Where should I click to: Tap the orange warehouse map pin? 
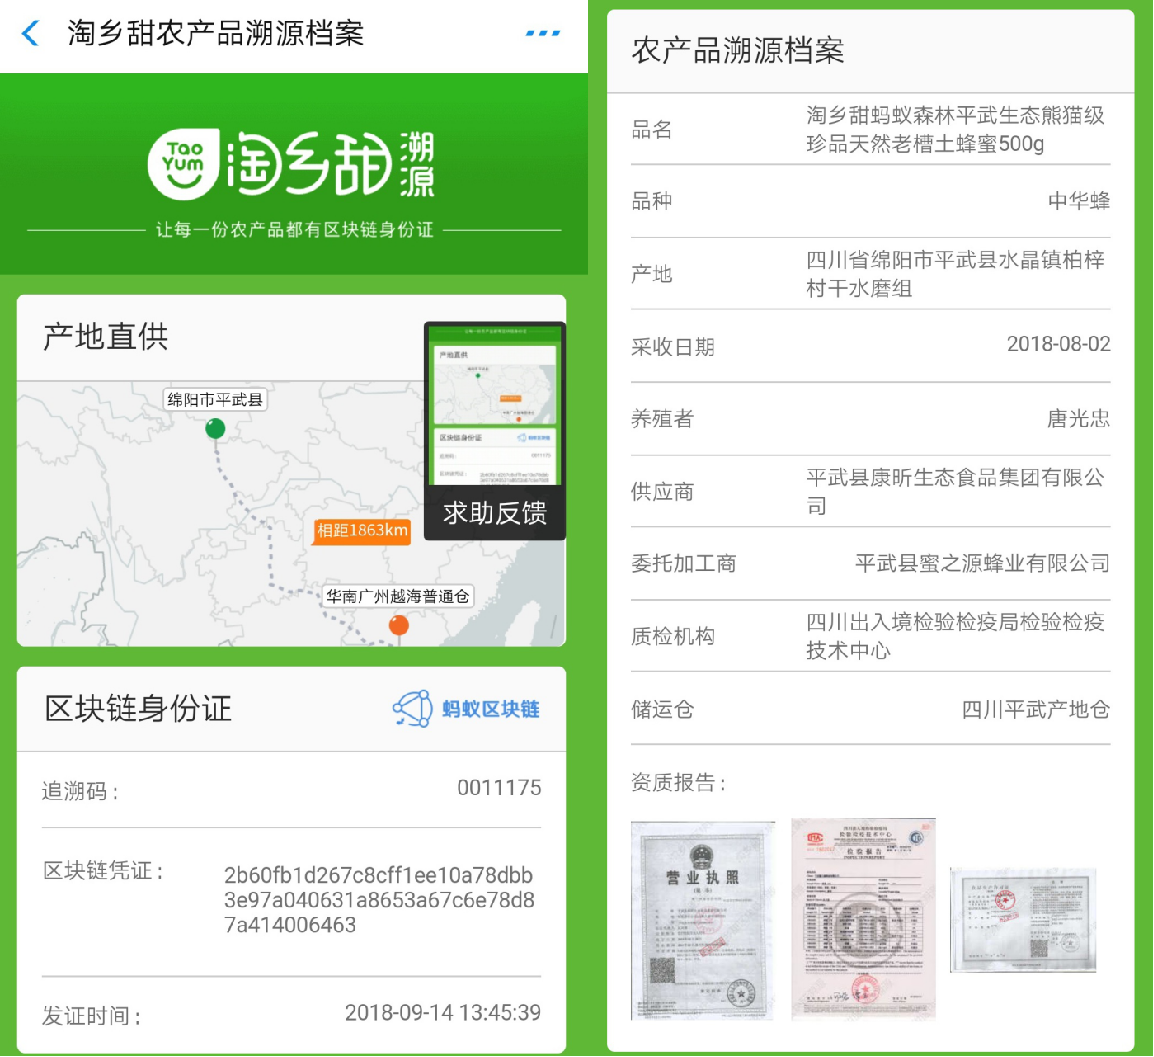click(399, 626)
